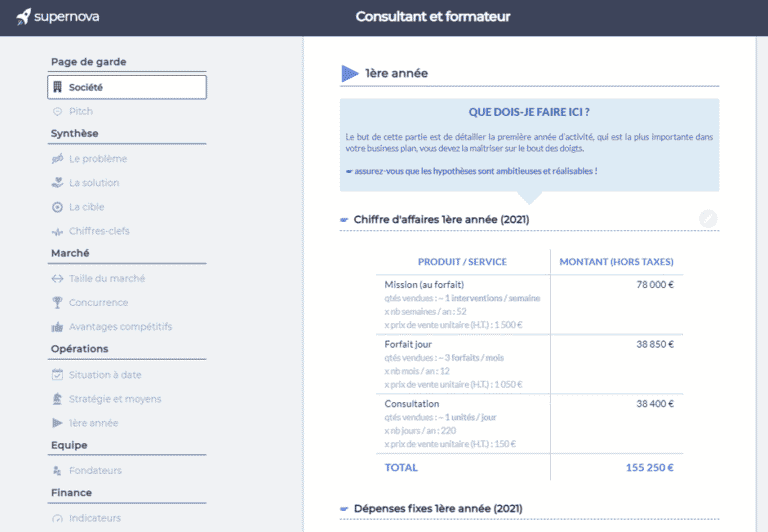Click the Supernova rocket logo
Screen dimensions: 768x532
[24, 17]
